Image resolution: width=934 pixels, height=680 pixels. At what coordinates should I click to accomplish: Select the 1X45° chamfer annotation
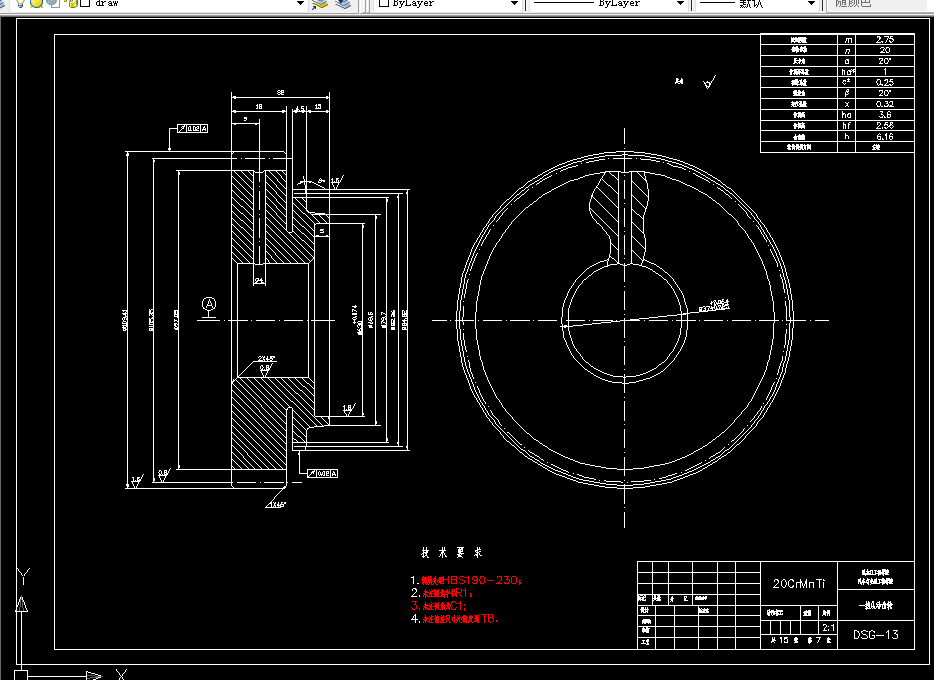coord(278,504)
